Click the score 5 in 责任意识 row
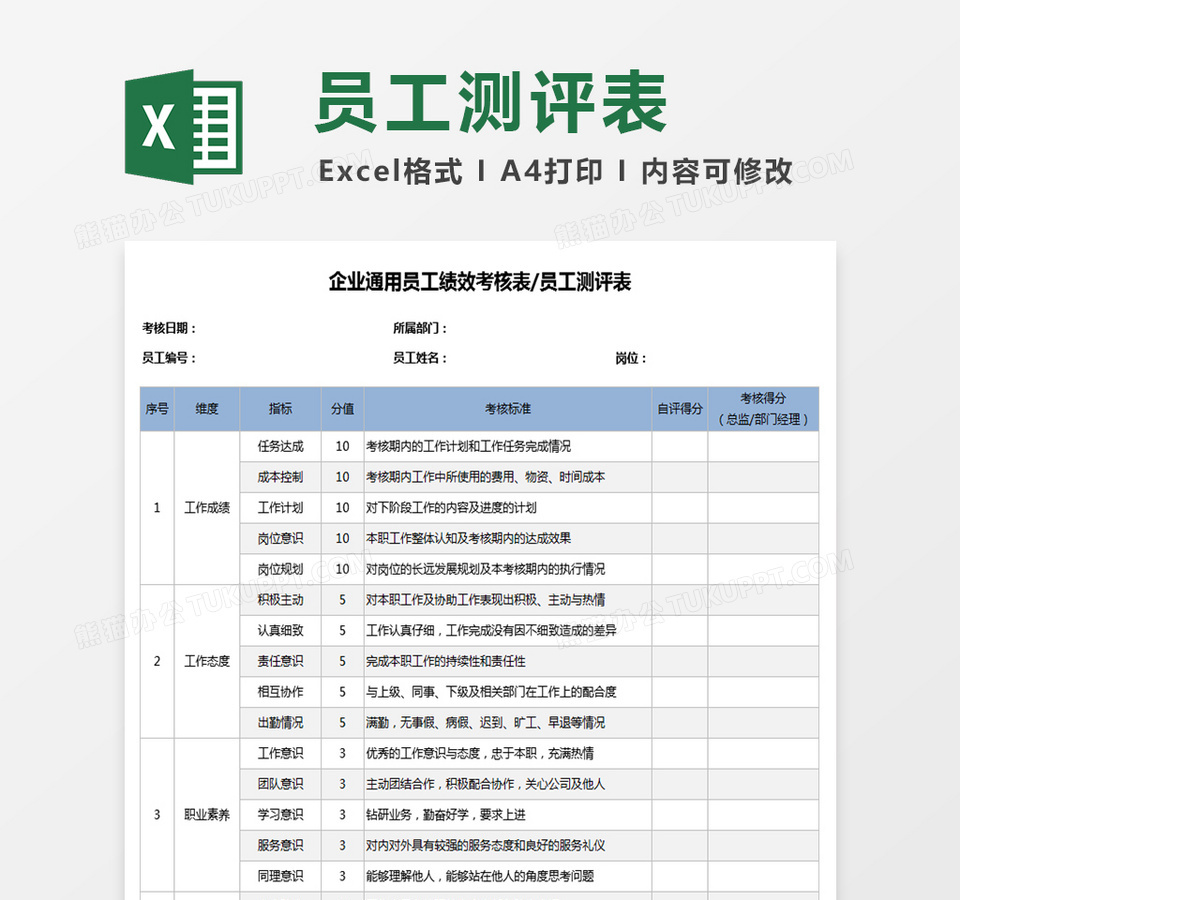 343,661
